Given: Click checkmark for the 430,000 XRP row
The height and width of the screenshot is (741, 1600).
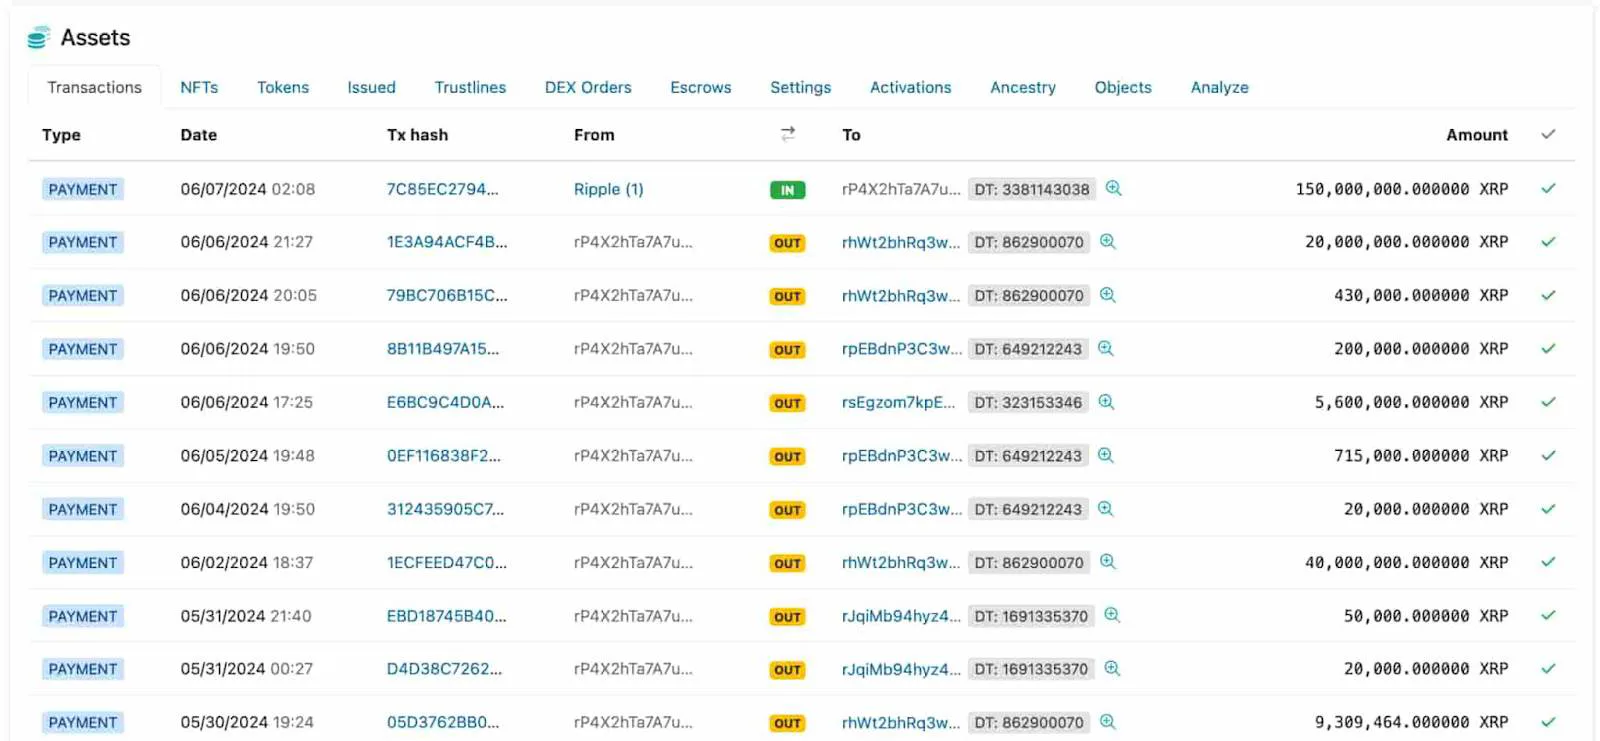Looking at the screenshot, I should pyautogui.click(x=1548, y=295).
